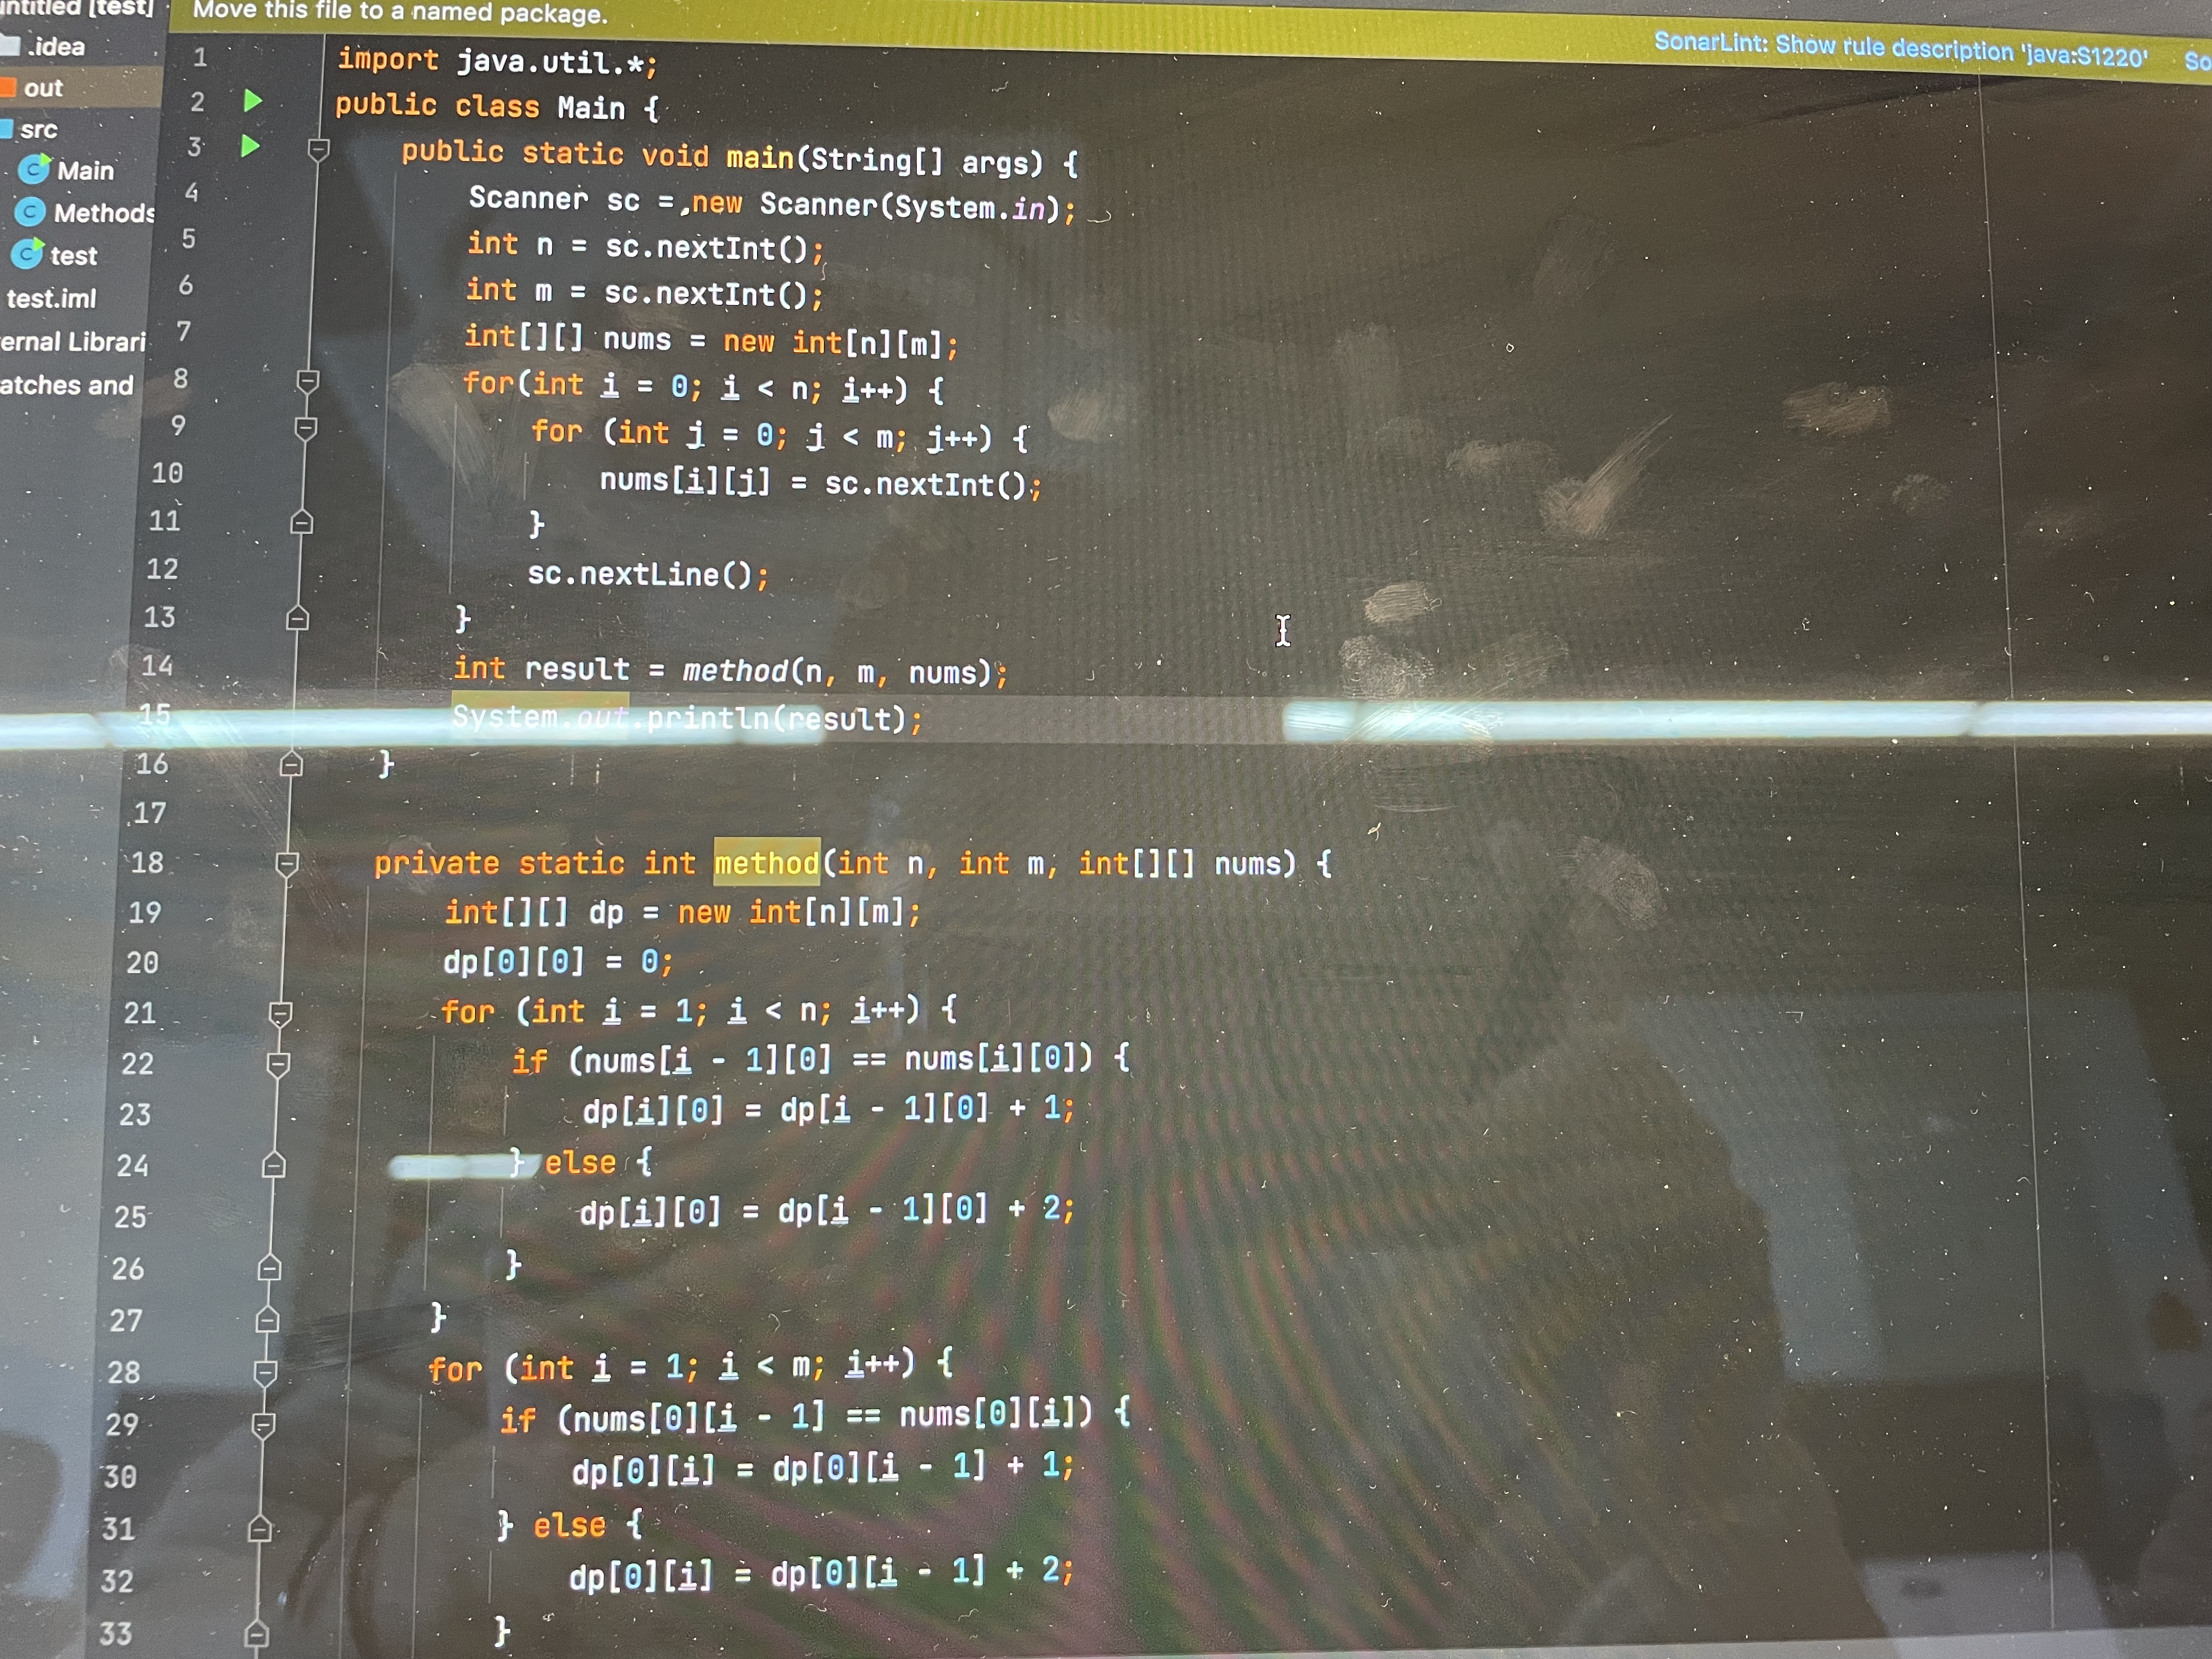Click the run arrow beside main method
The image size is (2212, 1659).
click(x=250, y=146)
